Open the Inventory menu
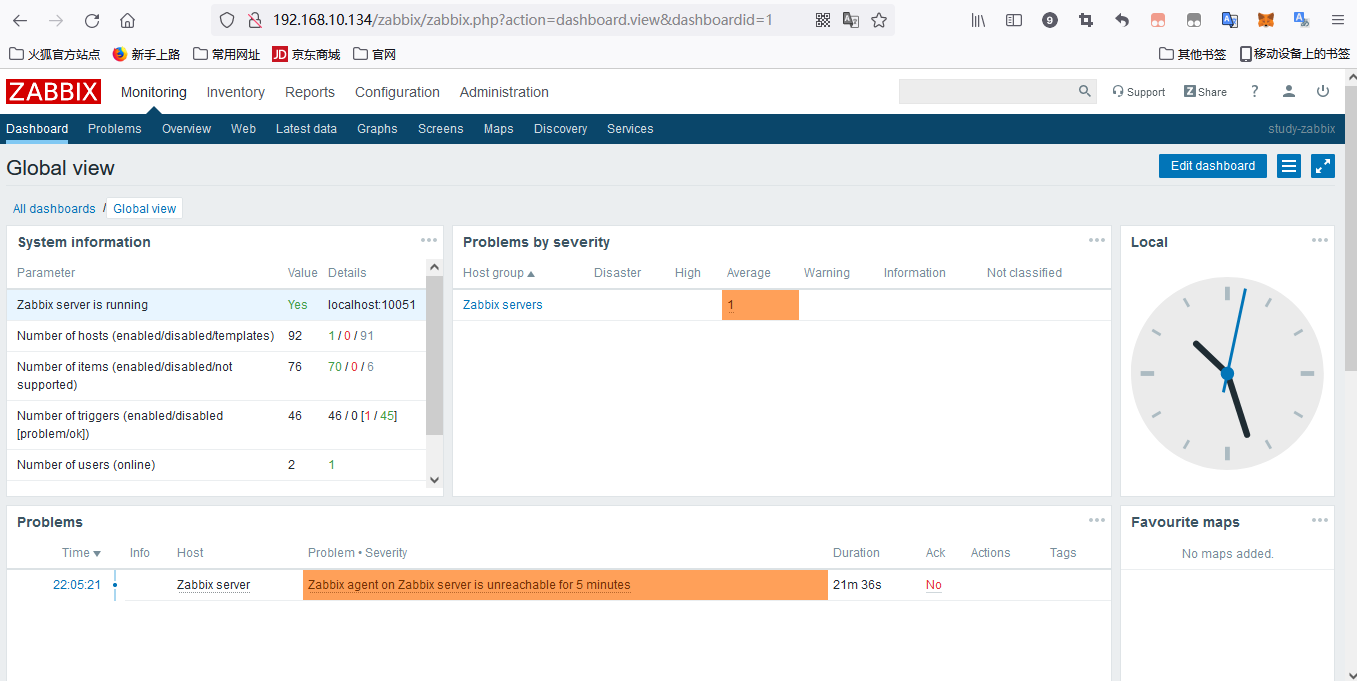Image resolution: width=1357 pixels, height=681 pixels. click(236, 92)
